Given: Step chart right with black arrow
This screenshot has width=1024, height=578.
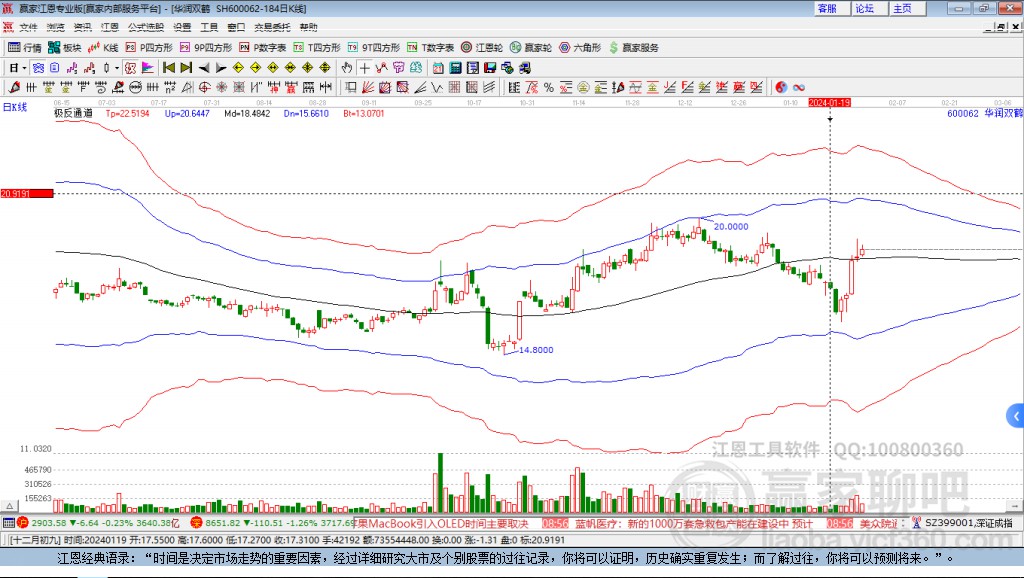Looking at the screenshot, I should [221, 68].
